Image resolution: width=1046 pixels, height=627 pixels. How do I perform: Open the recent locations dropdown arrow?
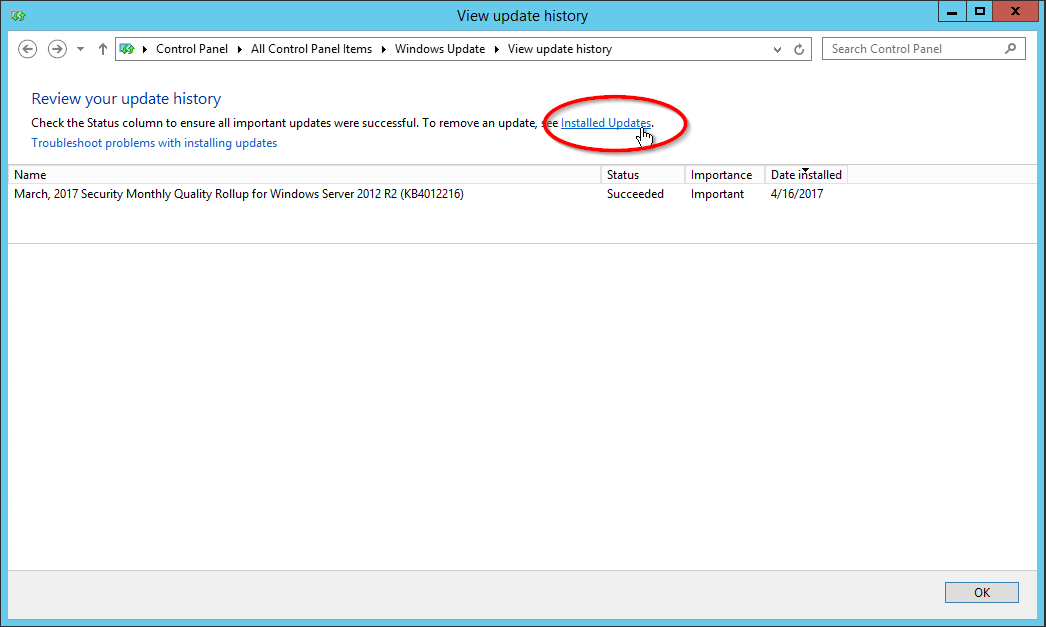click(80, 49)
